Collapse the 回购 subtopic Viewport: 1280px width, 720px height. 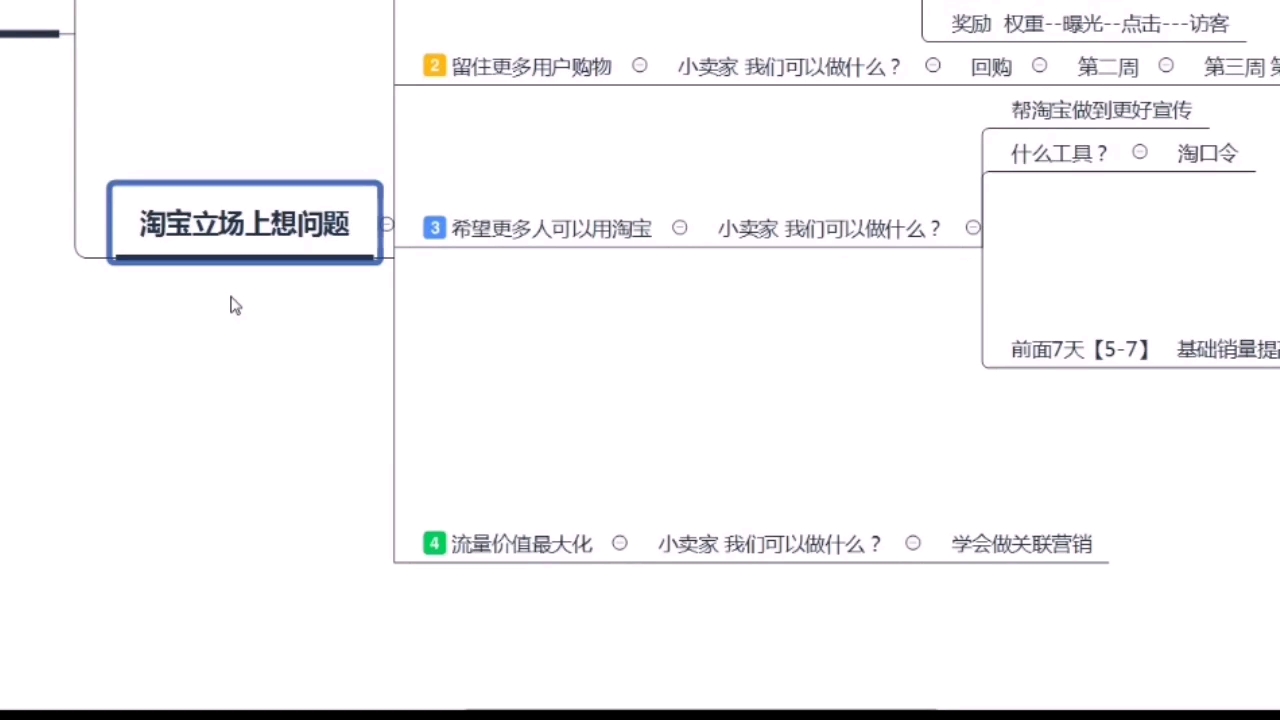tap(1040, 65)
